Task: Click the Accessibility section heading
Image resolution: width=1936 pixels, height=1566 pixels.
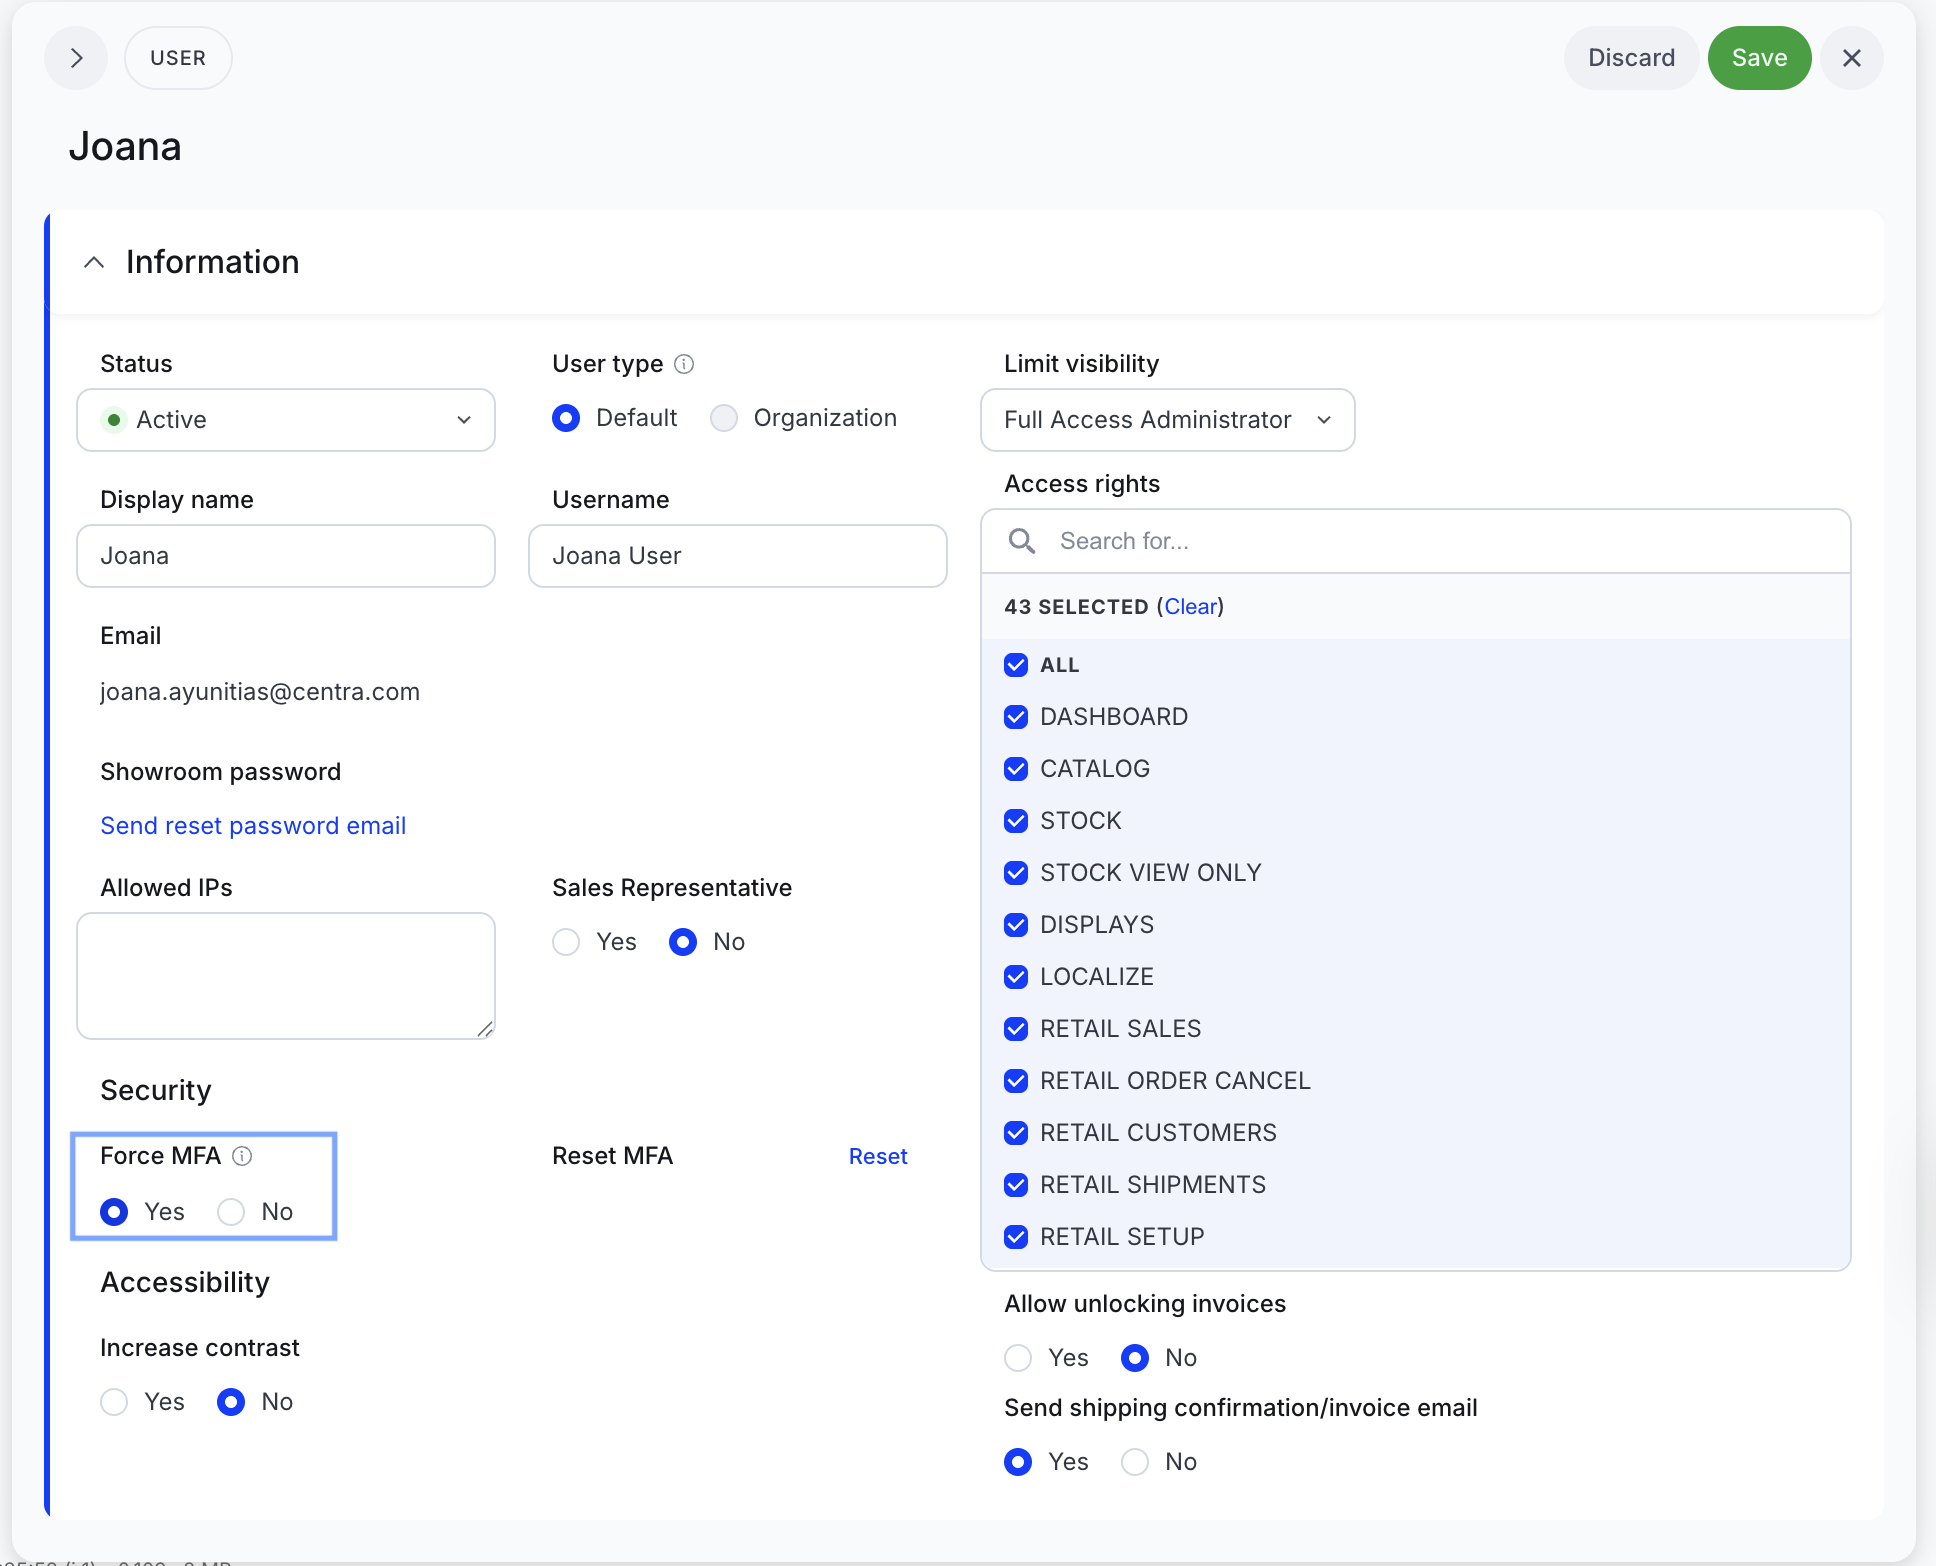Action: point(185,1282)
